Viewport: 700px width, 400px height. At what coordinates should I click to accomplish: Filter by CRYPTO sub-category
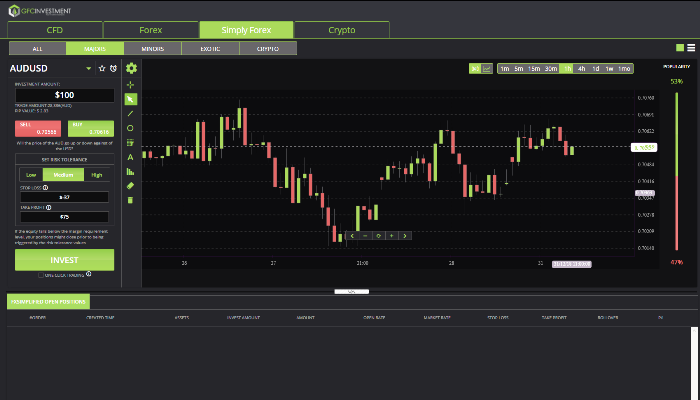pos(268,48)
